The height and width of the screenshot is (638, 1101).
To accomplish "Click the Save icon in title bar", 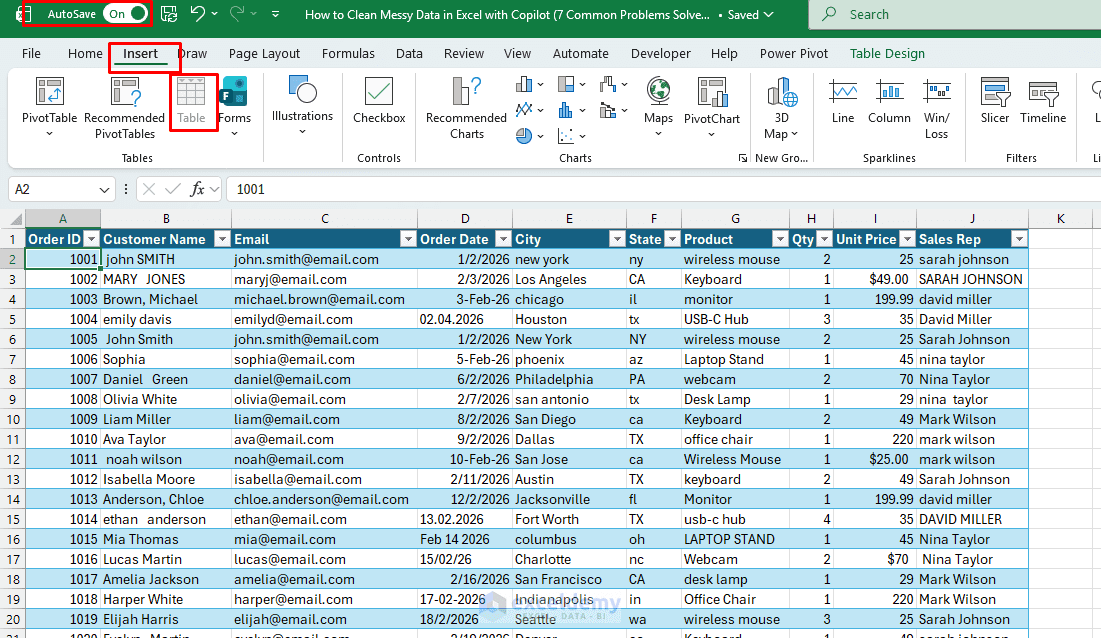I will (x=169, y=14).
